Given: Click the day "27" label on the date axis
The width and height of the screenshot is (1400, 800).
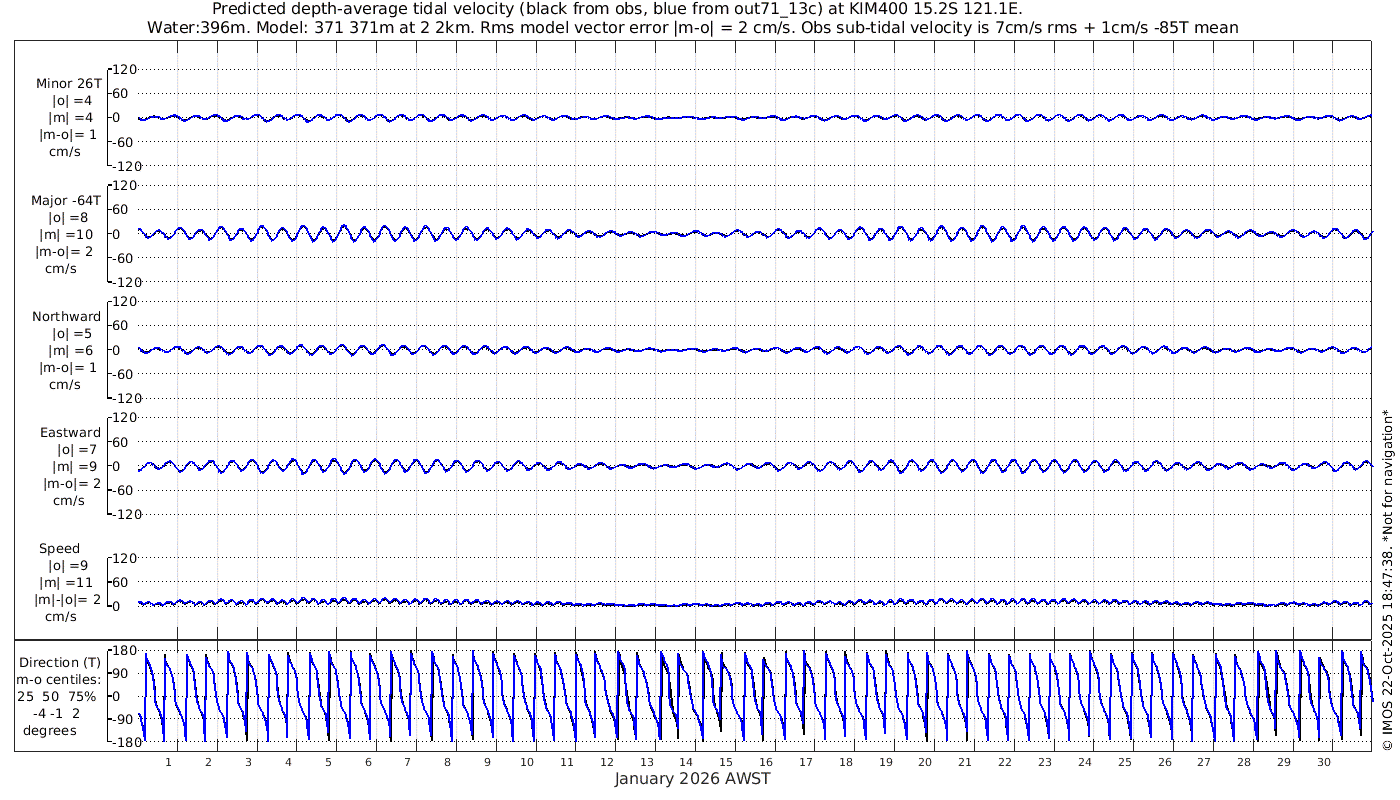Looking at the screenshot, I should coord(1204,762).
